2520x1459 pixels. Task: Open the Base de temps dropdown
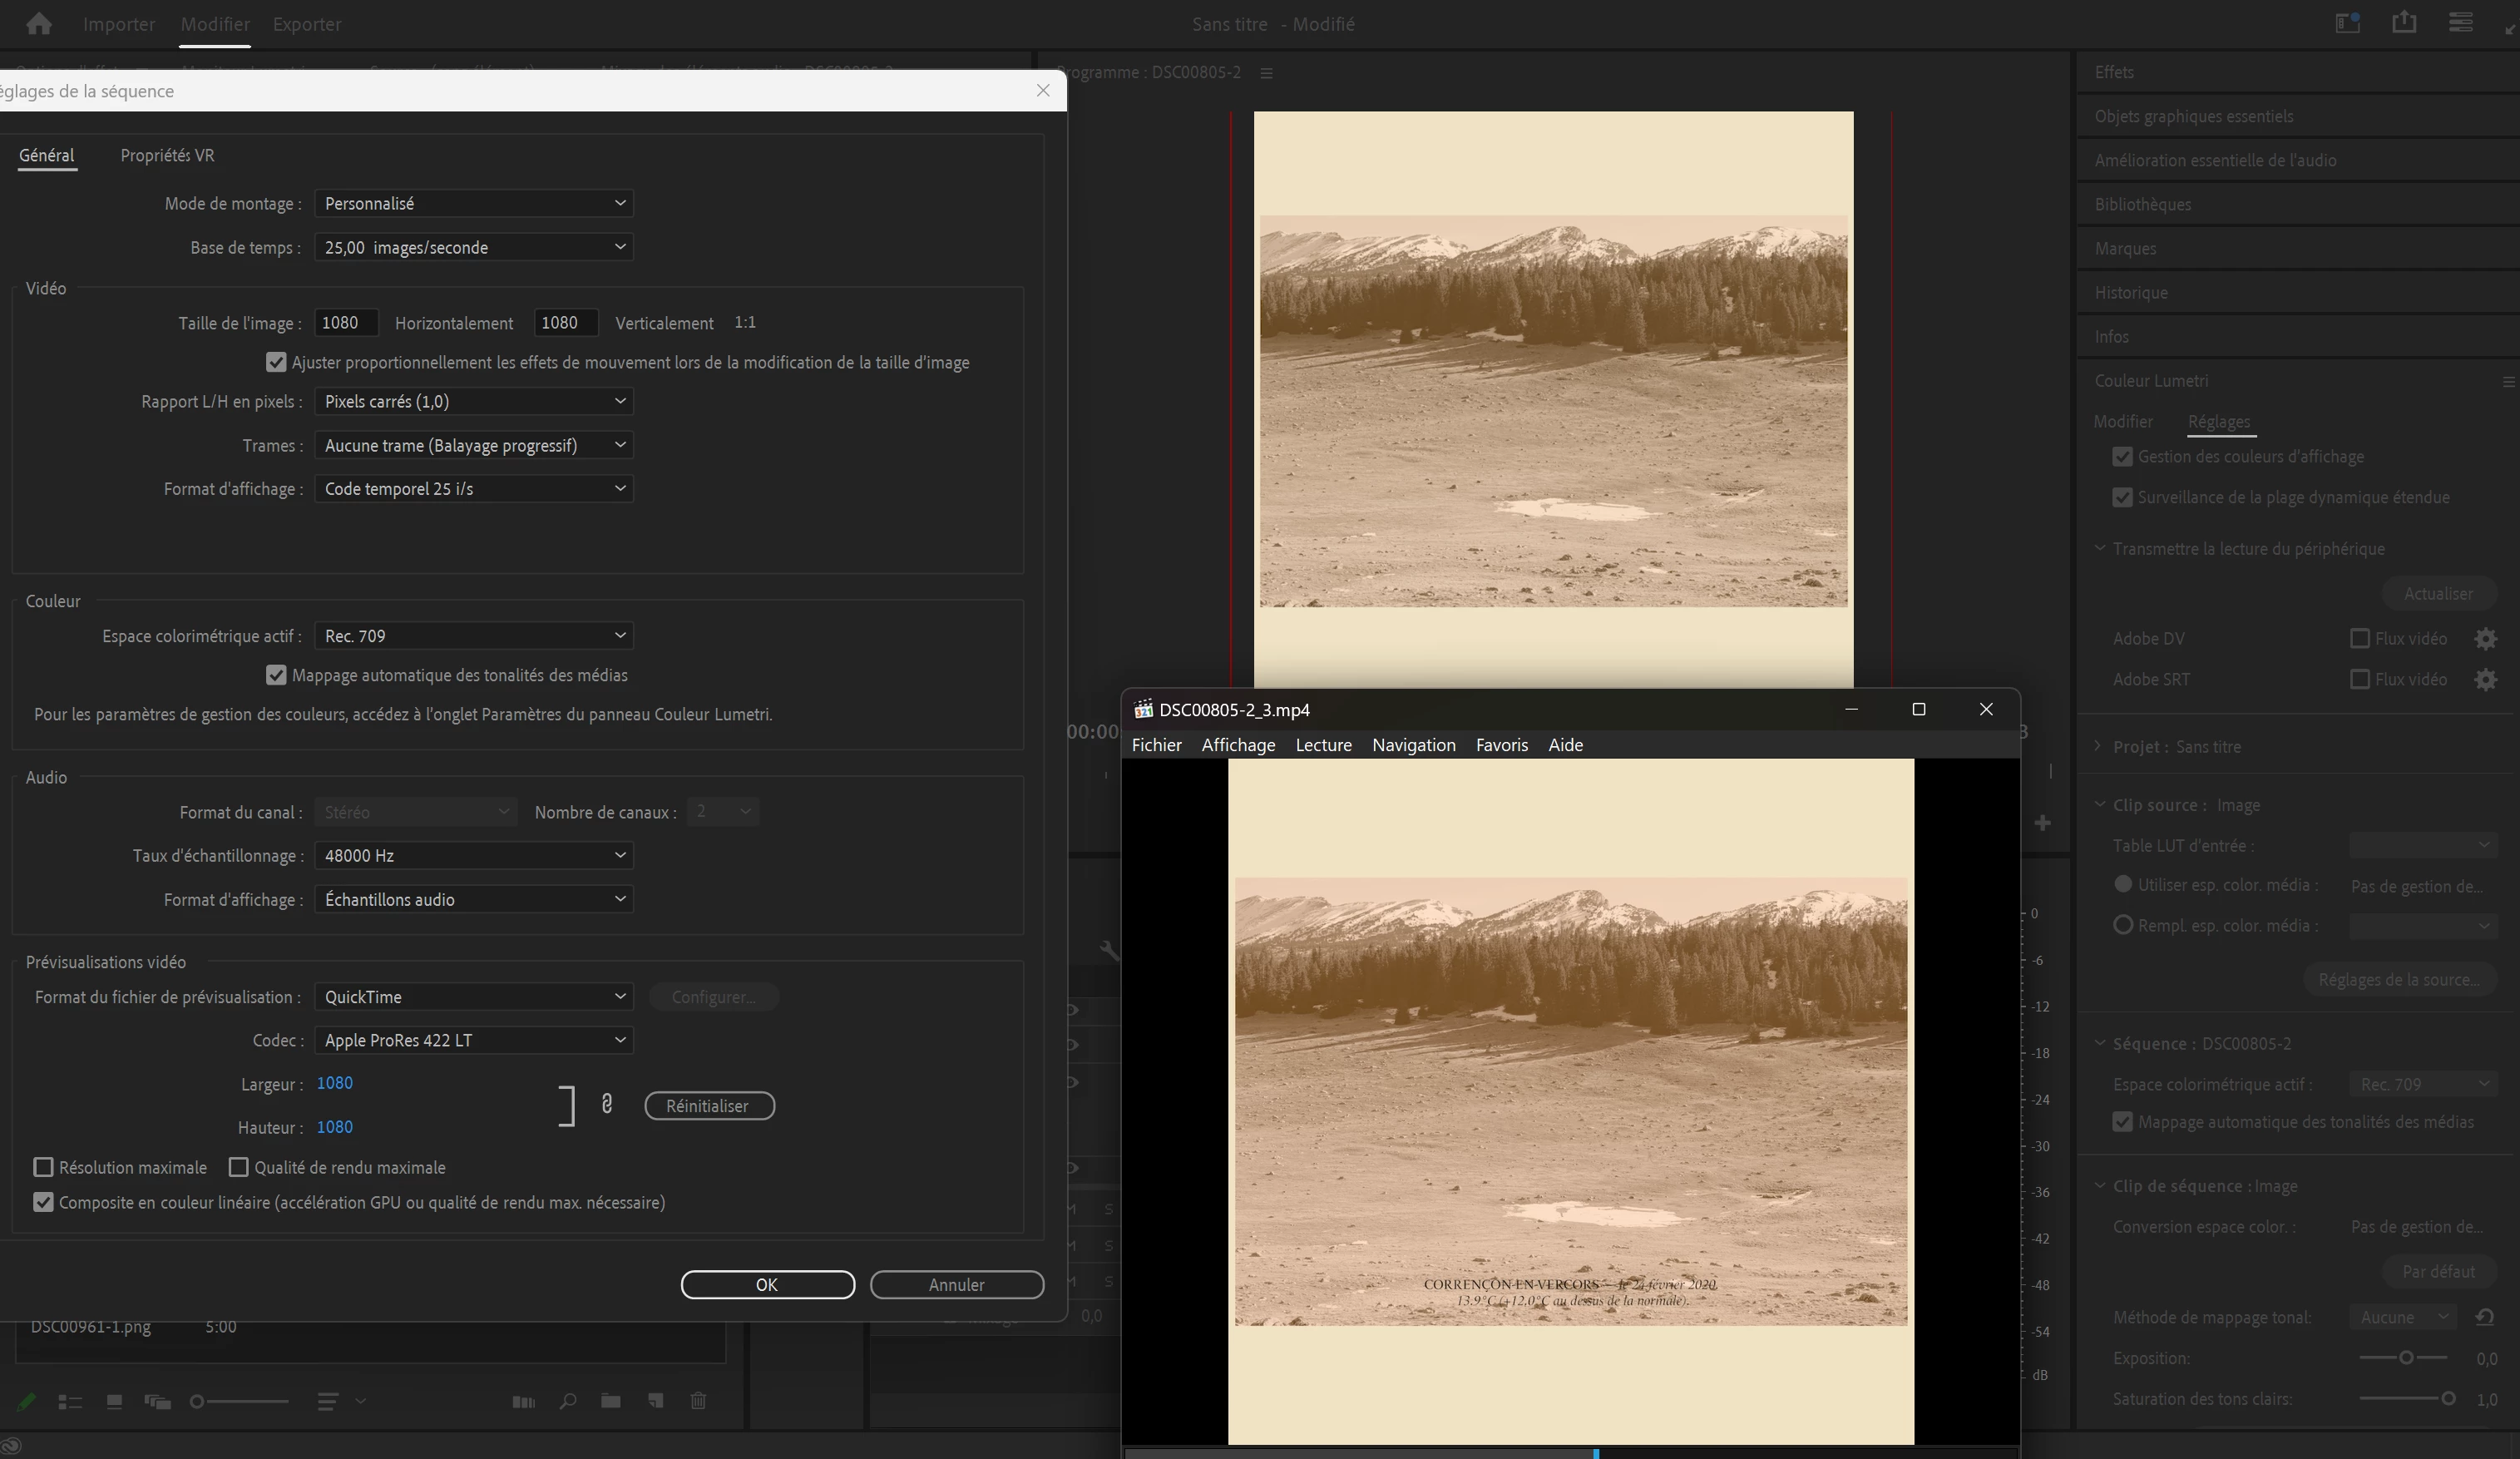(474, 247)
